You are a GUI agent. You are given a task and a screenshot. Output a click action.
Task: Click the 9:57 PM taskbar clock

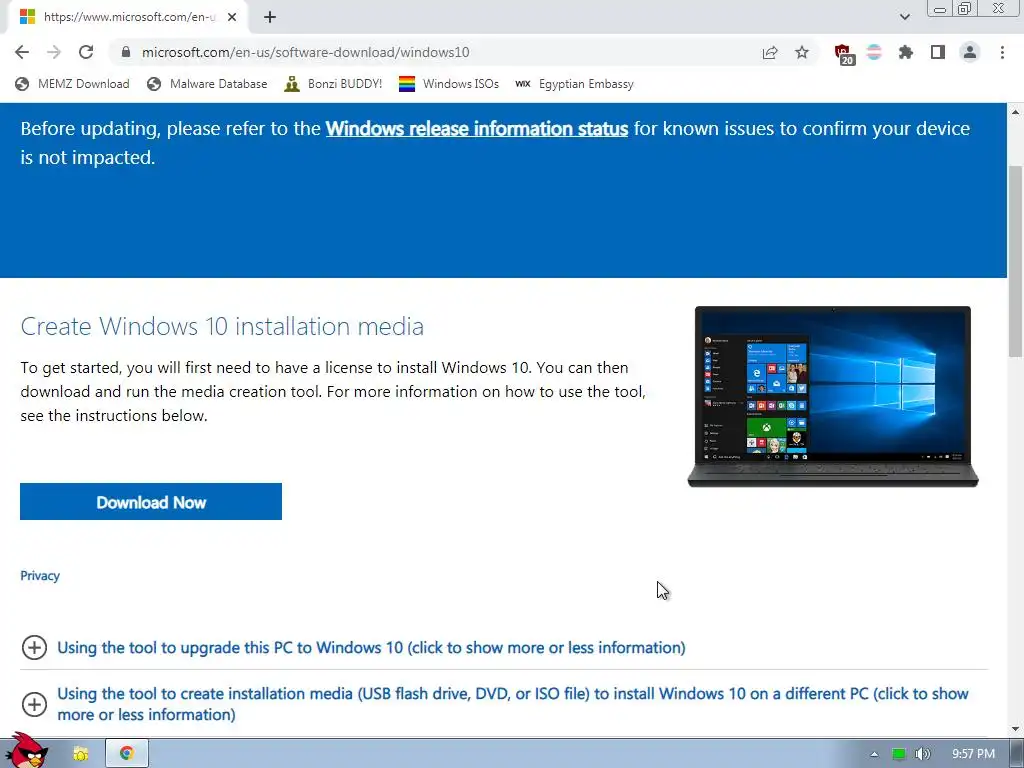point(973,754)
